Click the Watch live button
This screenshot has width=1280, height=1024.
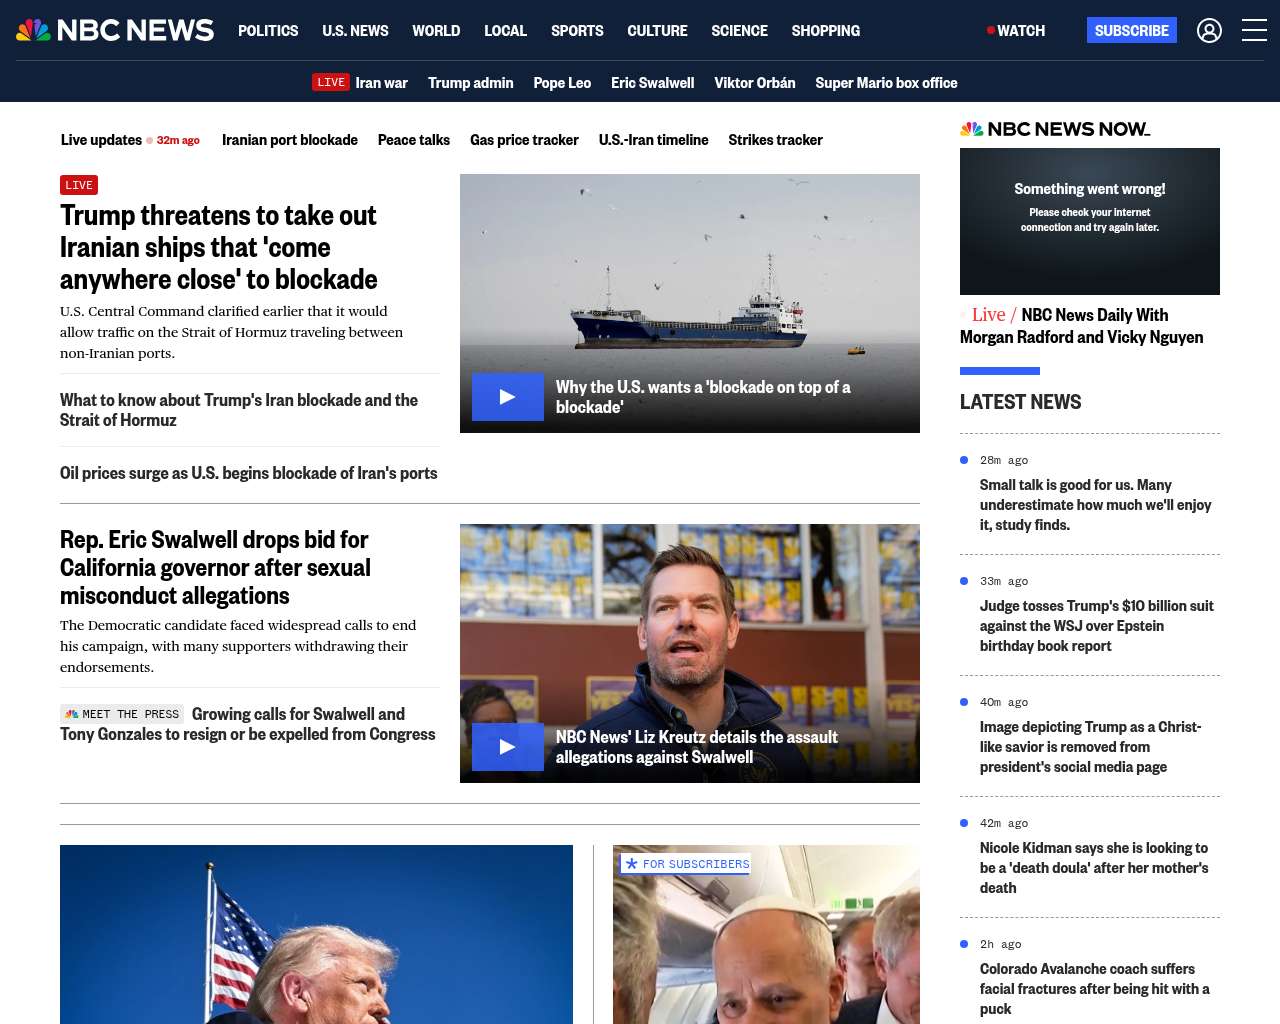pyautogui.click(x=1016, y=31)
